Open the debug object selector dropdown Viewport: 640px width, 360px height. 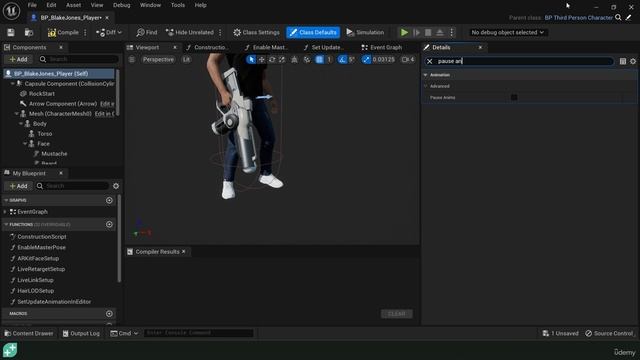(507, 32)
